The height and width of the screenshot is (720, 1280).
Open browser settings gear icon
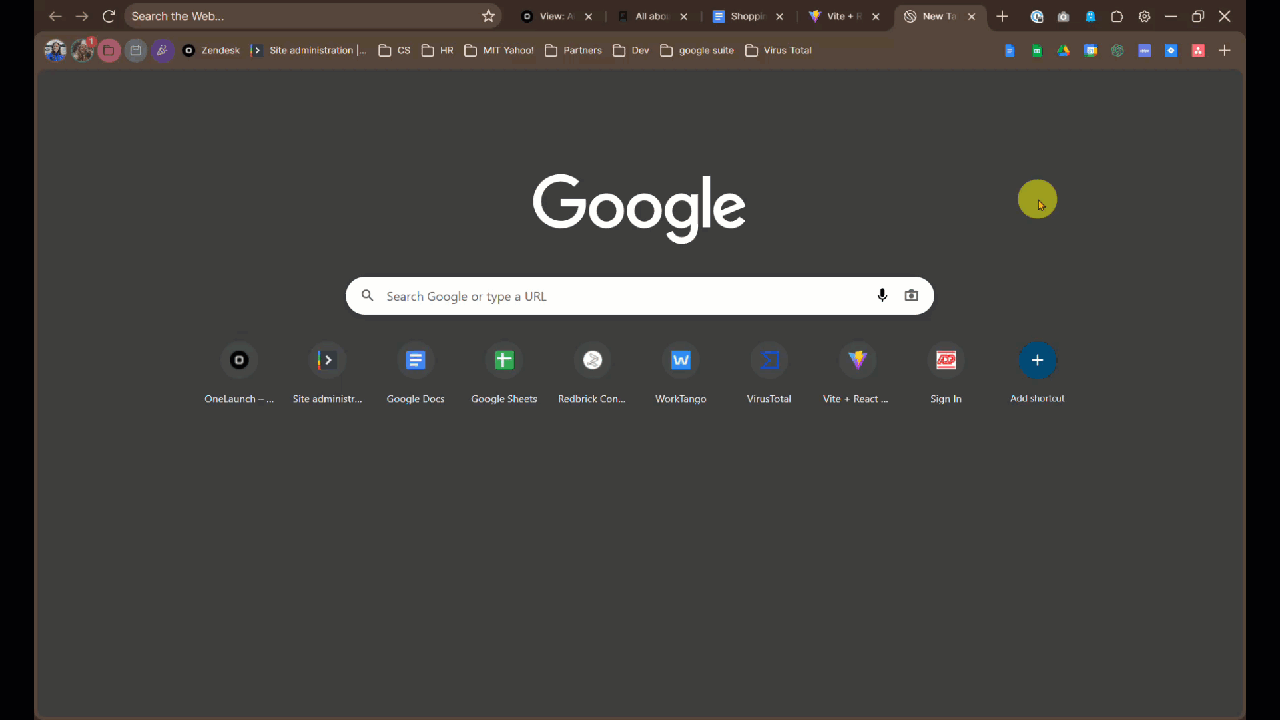1144,17
